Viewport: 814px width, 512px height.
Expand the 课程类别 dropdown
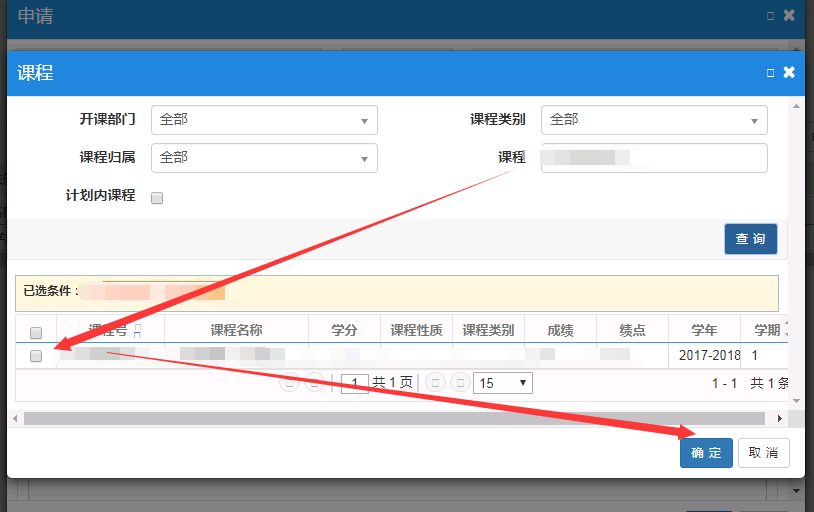pyautogui.click(x=654, y=120)
